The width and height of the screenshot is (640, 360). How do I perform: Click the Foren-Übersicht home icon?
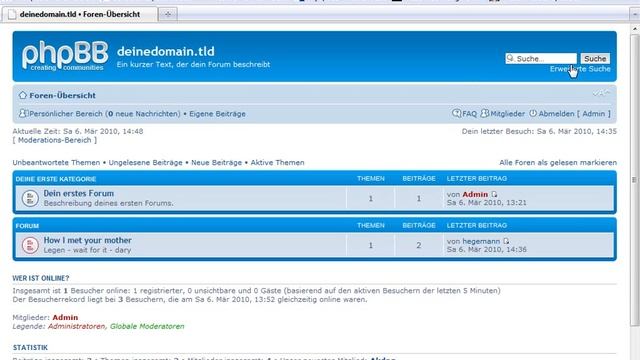[x=22, y=95]
